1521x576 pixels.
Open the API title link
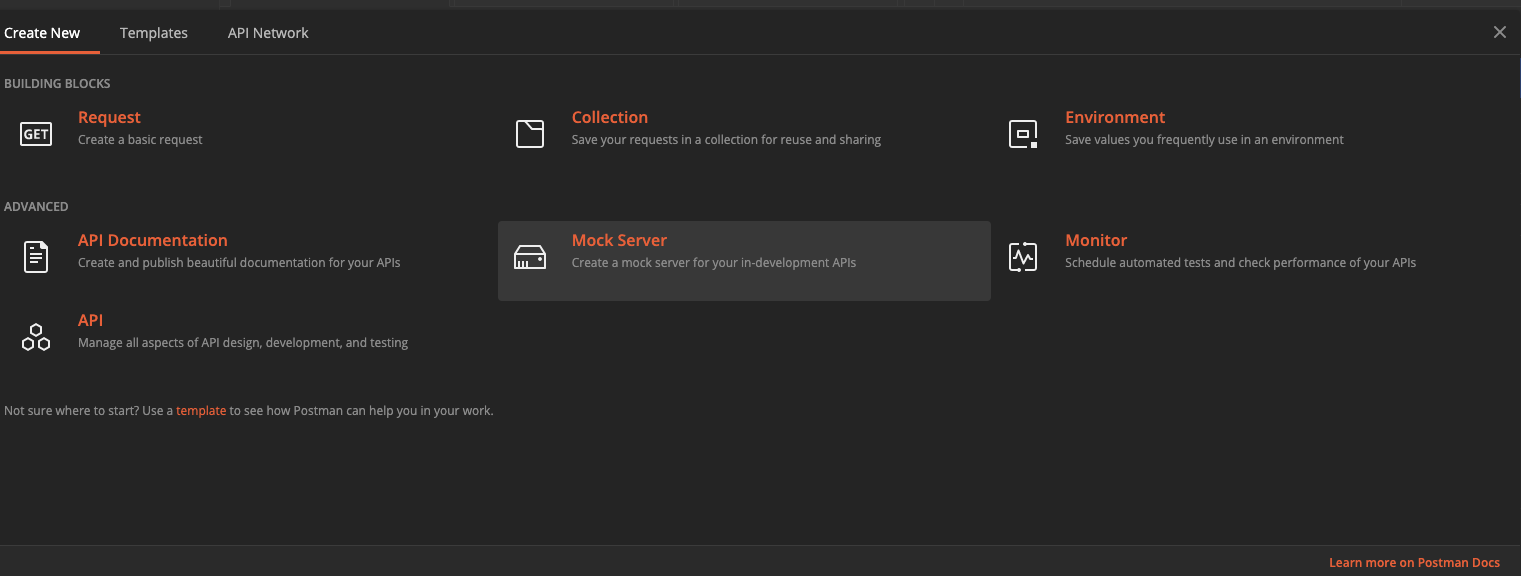[x=90, y=320]
